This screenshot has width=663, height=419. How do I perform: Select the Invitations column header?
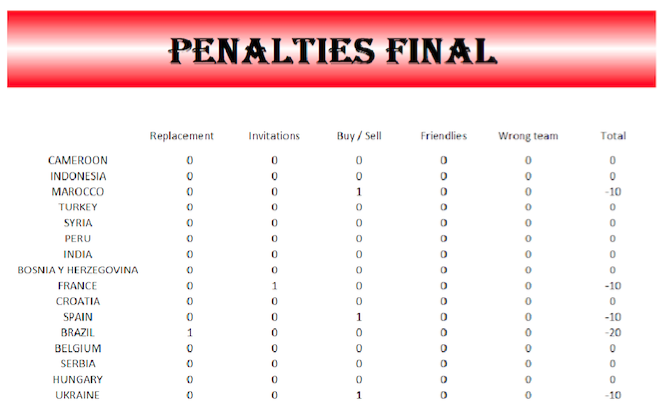click(274, 136)
